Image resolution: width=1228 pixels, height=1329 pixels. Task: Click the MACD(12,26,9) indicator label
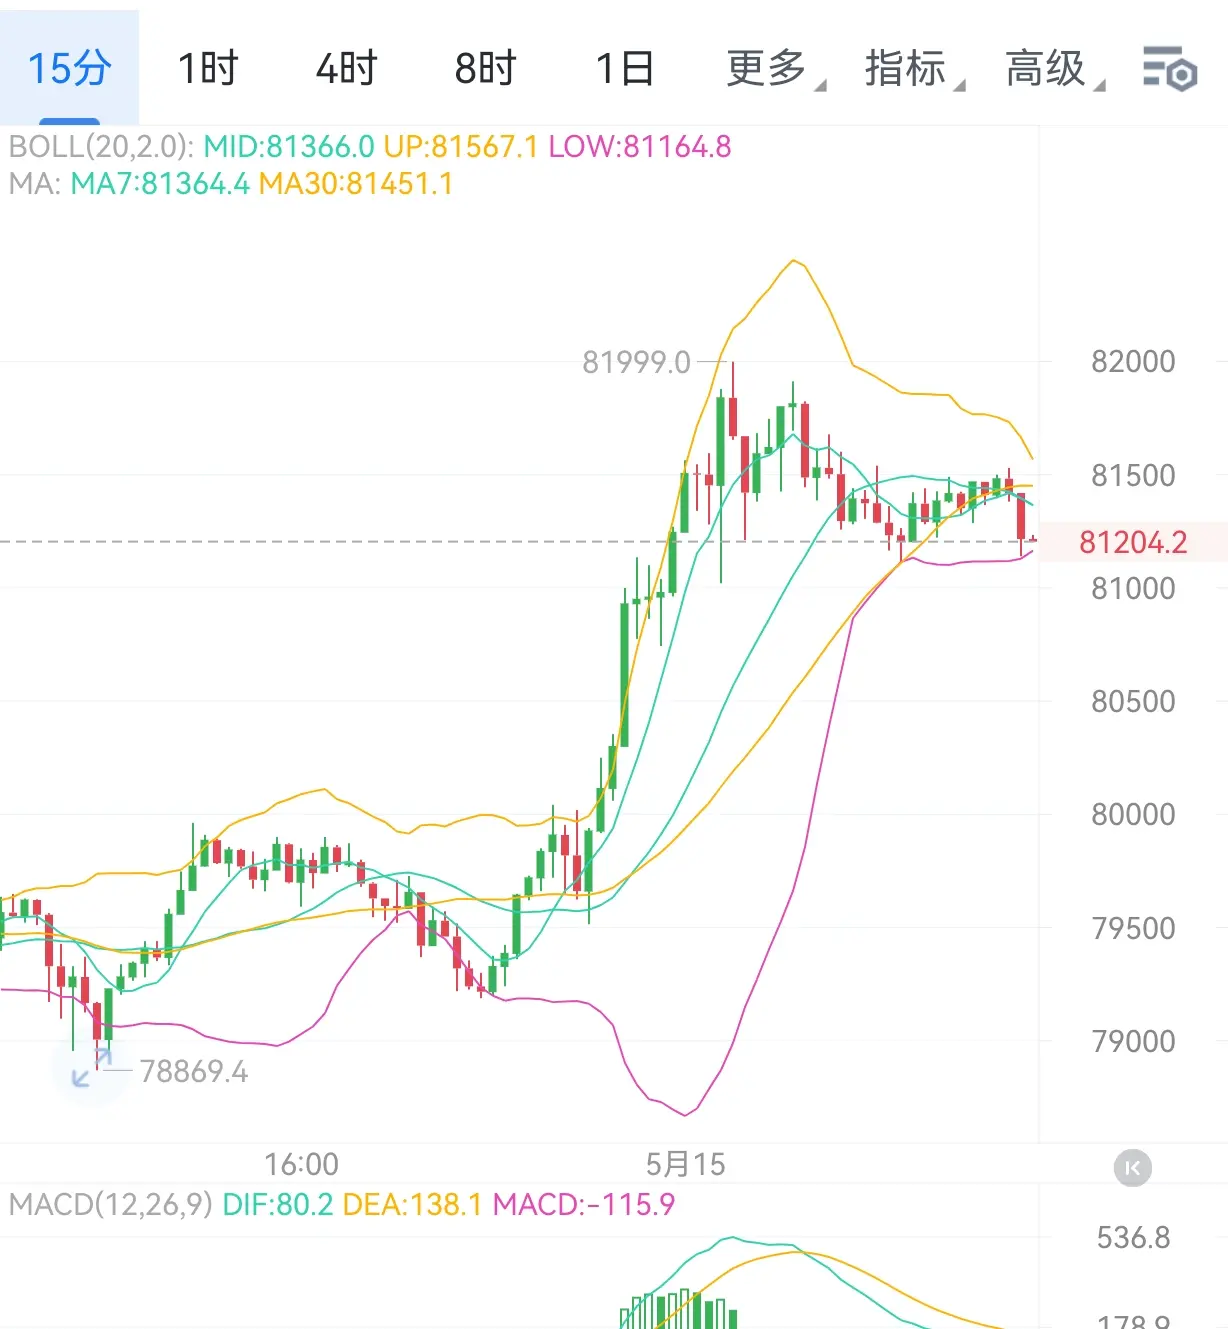coord(110,1204)
